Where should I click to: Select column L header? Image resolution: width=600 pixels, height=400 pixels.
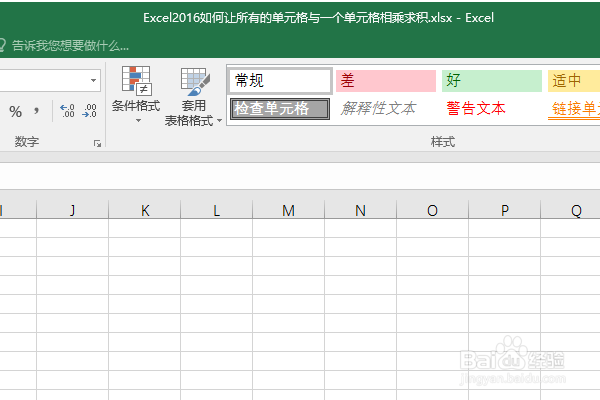coord(217,210)
